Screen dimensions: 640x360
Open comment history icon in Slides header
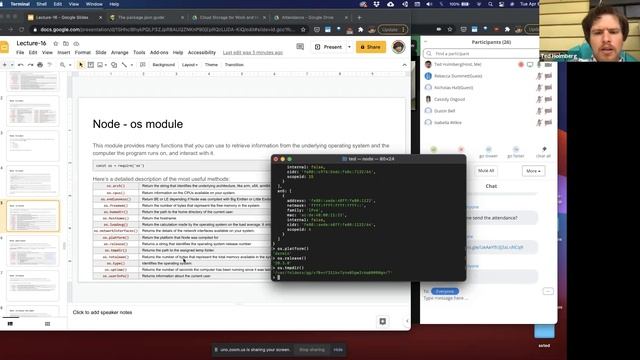click(x=300, y=47)
